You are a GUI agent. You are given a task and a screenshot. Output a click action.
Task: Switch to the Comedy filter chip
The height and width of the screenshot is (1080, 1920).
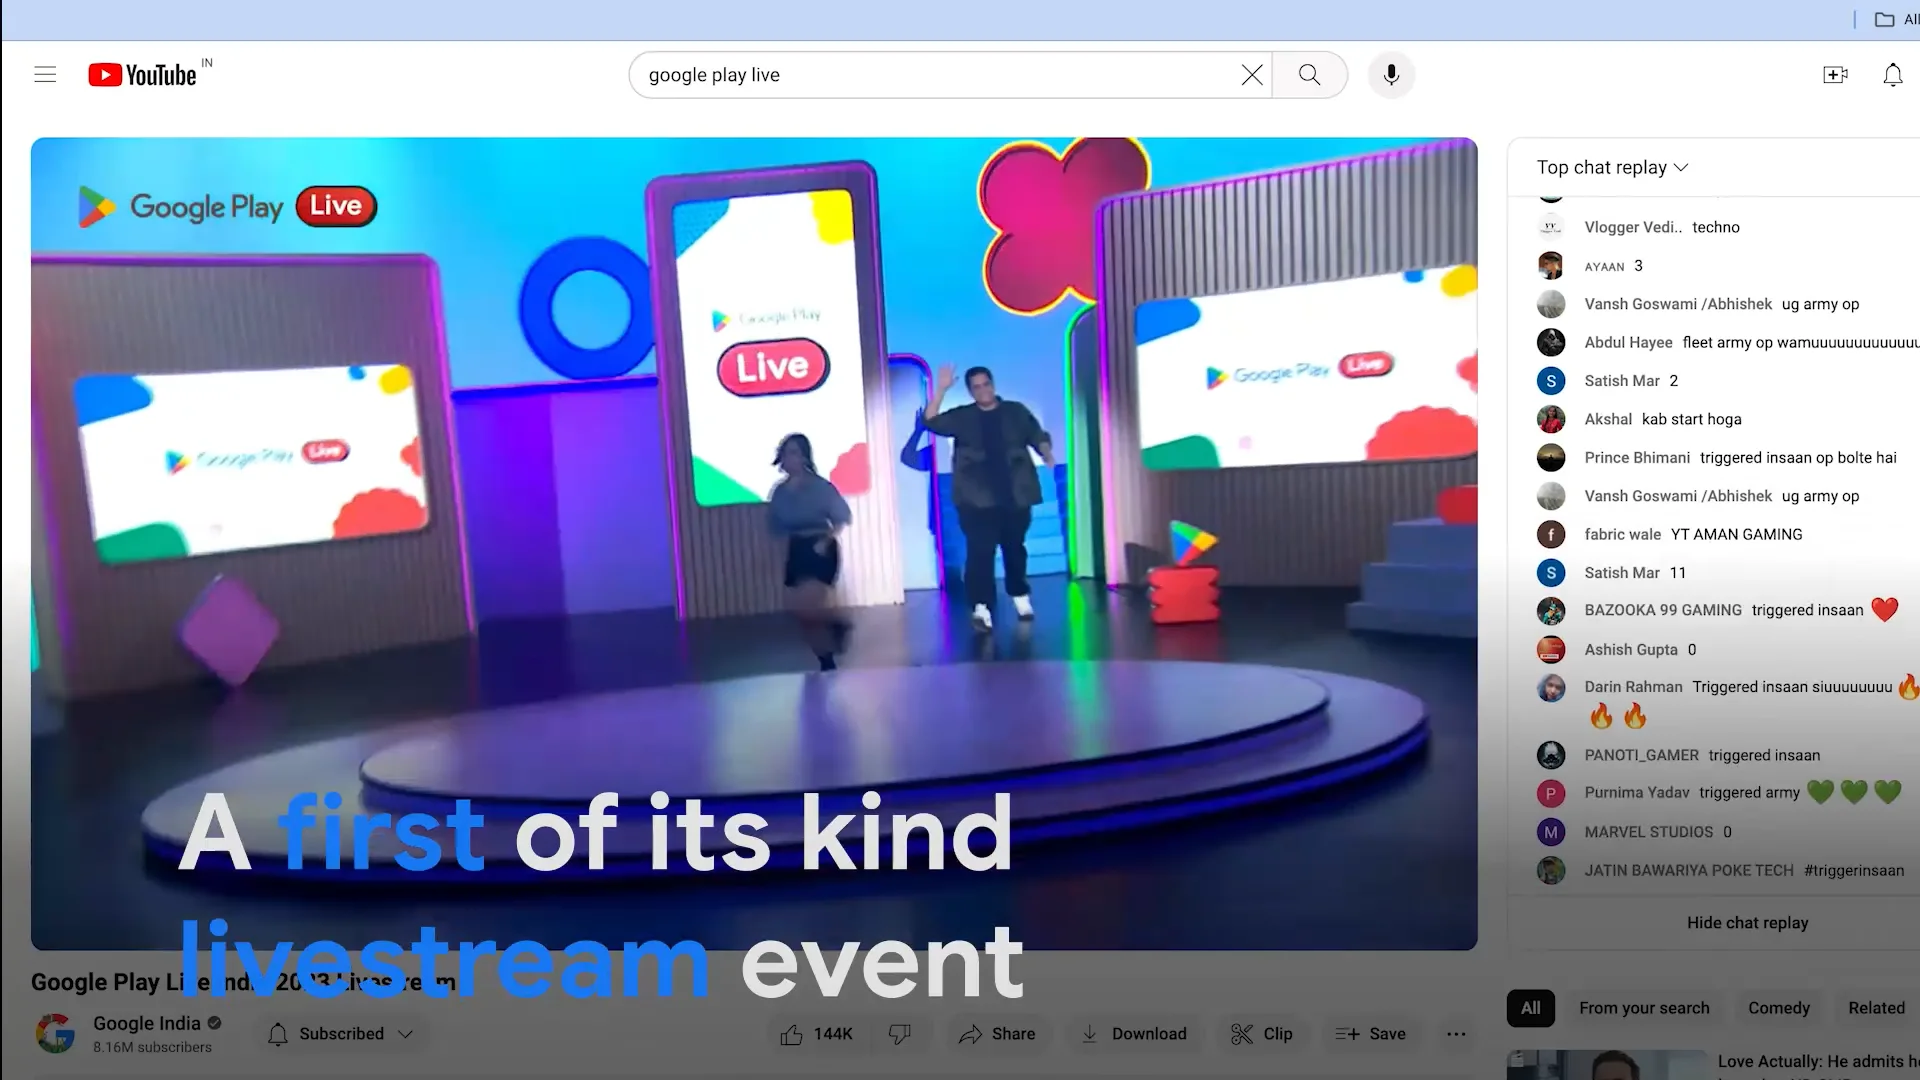click(x=1779, y=1008)
